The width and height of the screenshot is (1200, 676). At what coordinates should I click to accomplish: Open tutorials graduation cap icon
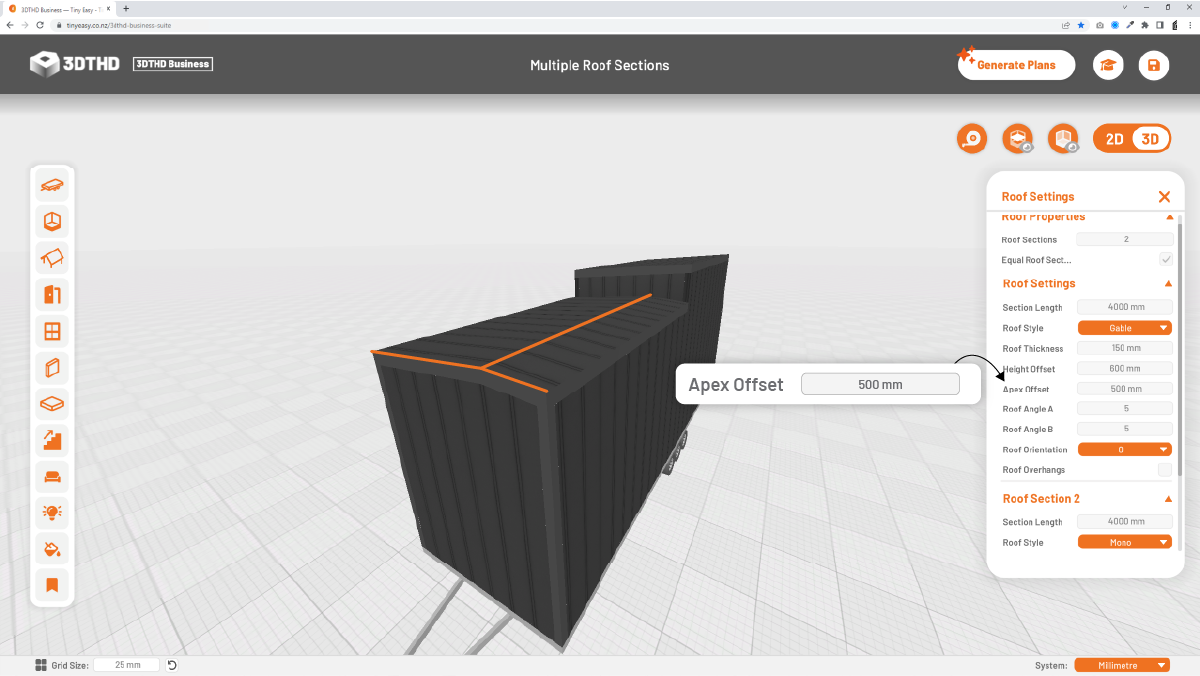[x=1108, y=65]
